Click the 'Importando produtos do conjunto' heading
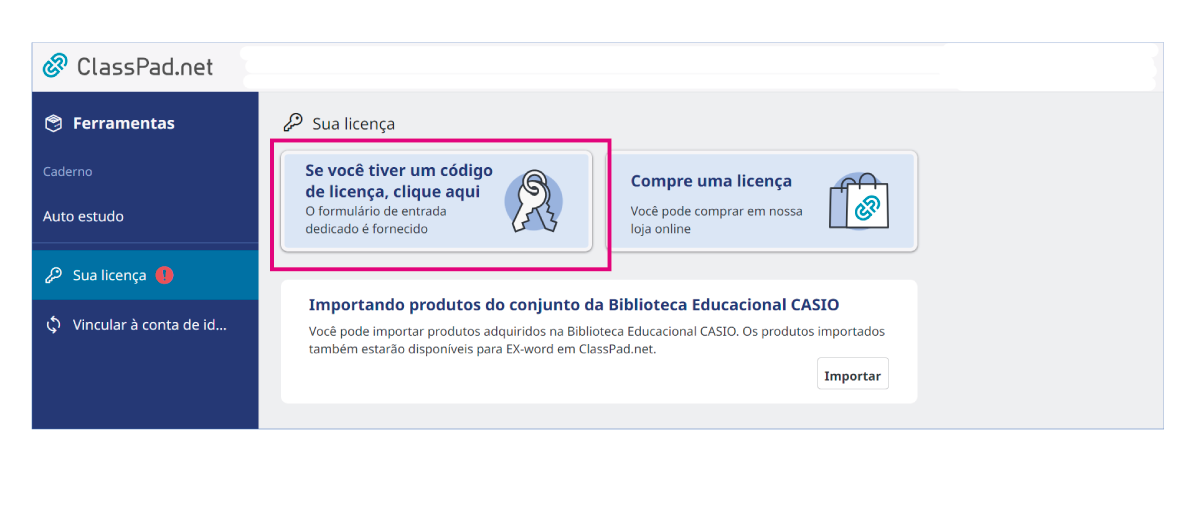 pos(574,305)
